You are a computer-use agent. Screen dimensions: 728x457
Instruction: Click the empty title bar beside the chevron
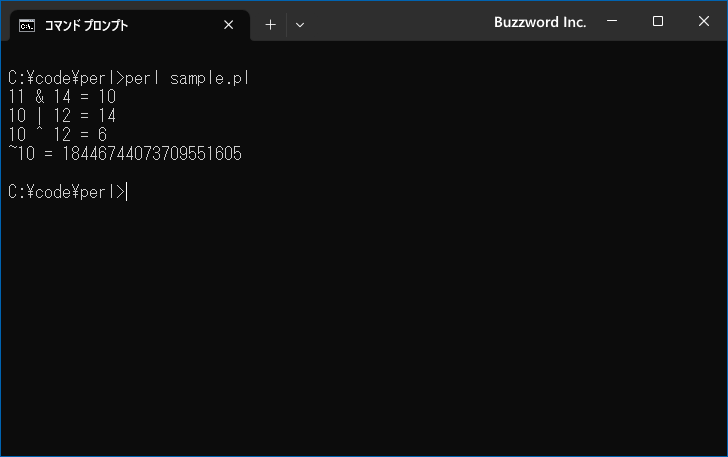[399, 21]
